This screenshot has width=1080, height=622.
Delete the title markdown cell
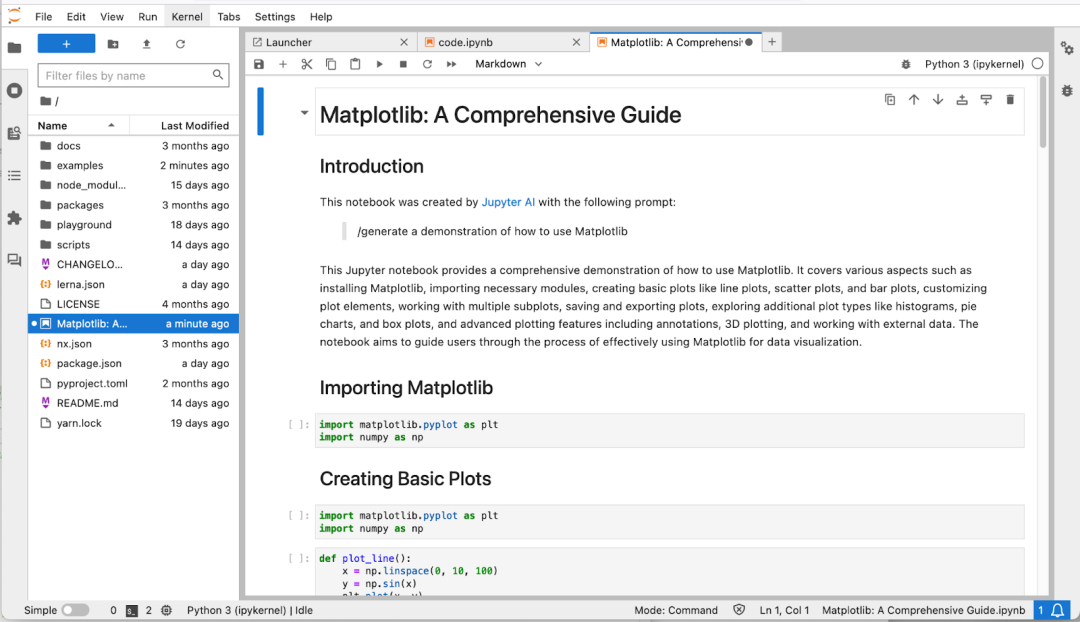pyautogui.click(x=1010, y=99)
